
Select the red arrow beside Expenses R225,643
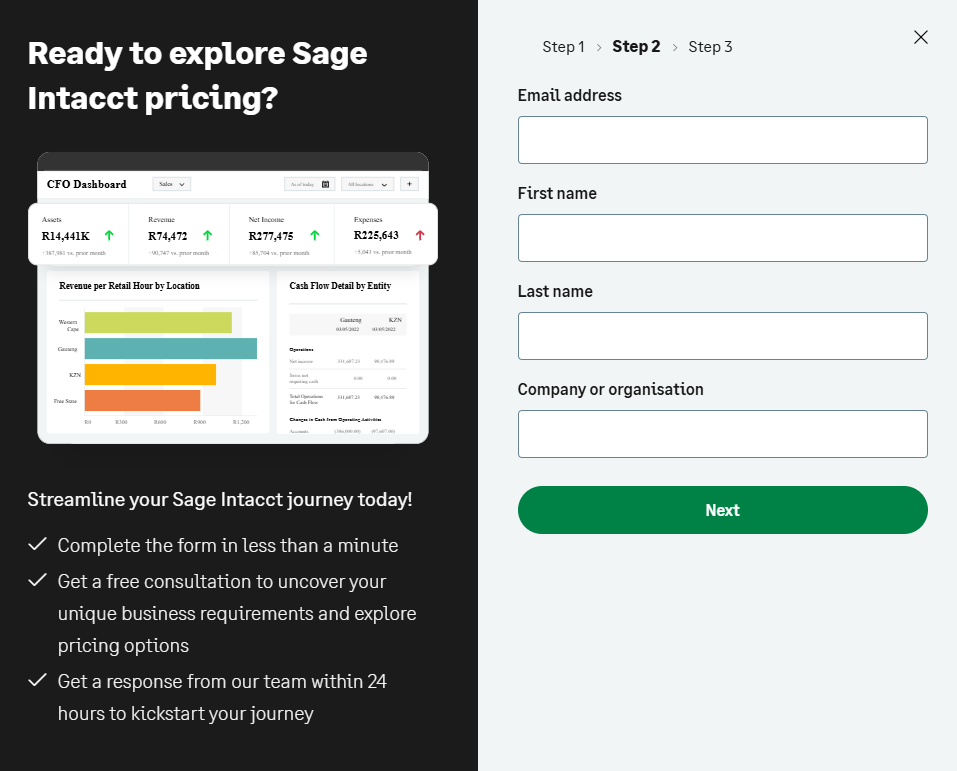420,235
